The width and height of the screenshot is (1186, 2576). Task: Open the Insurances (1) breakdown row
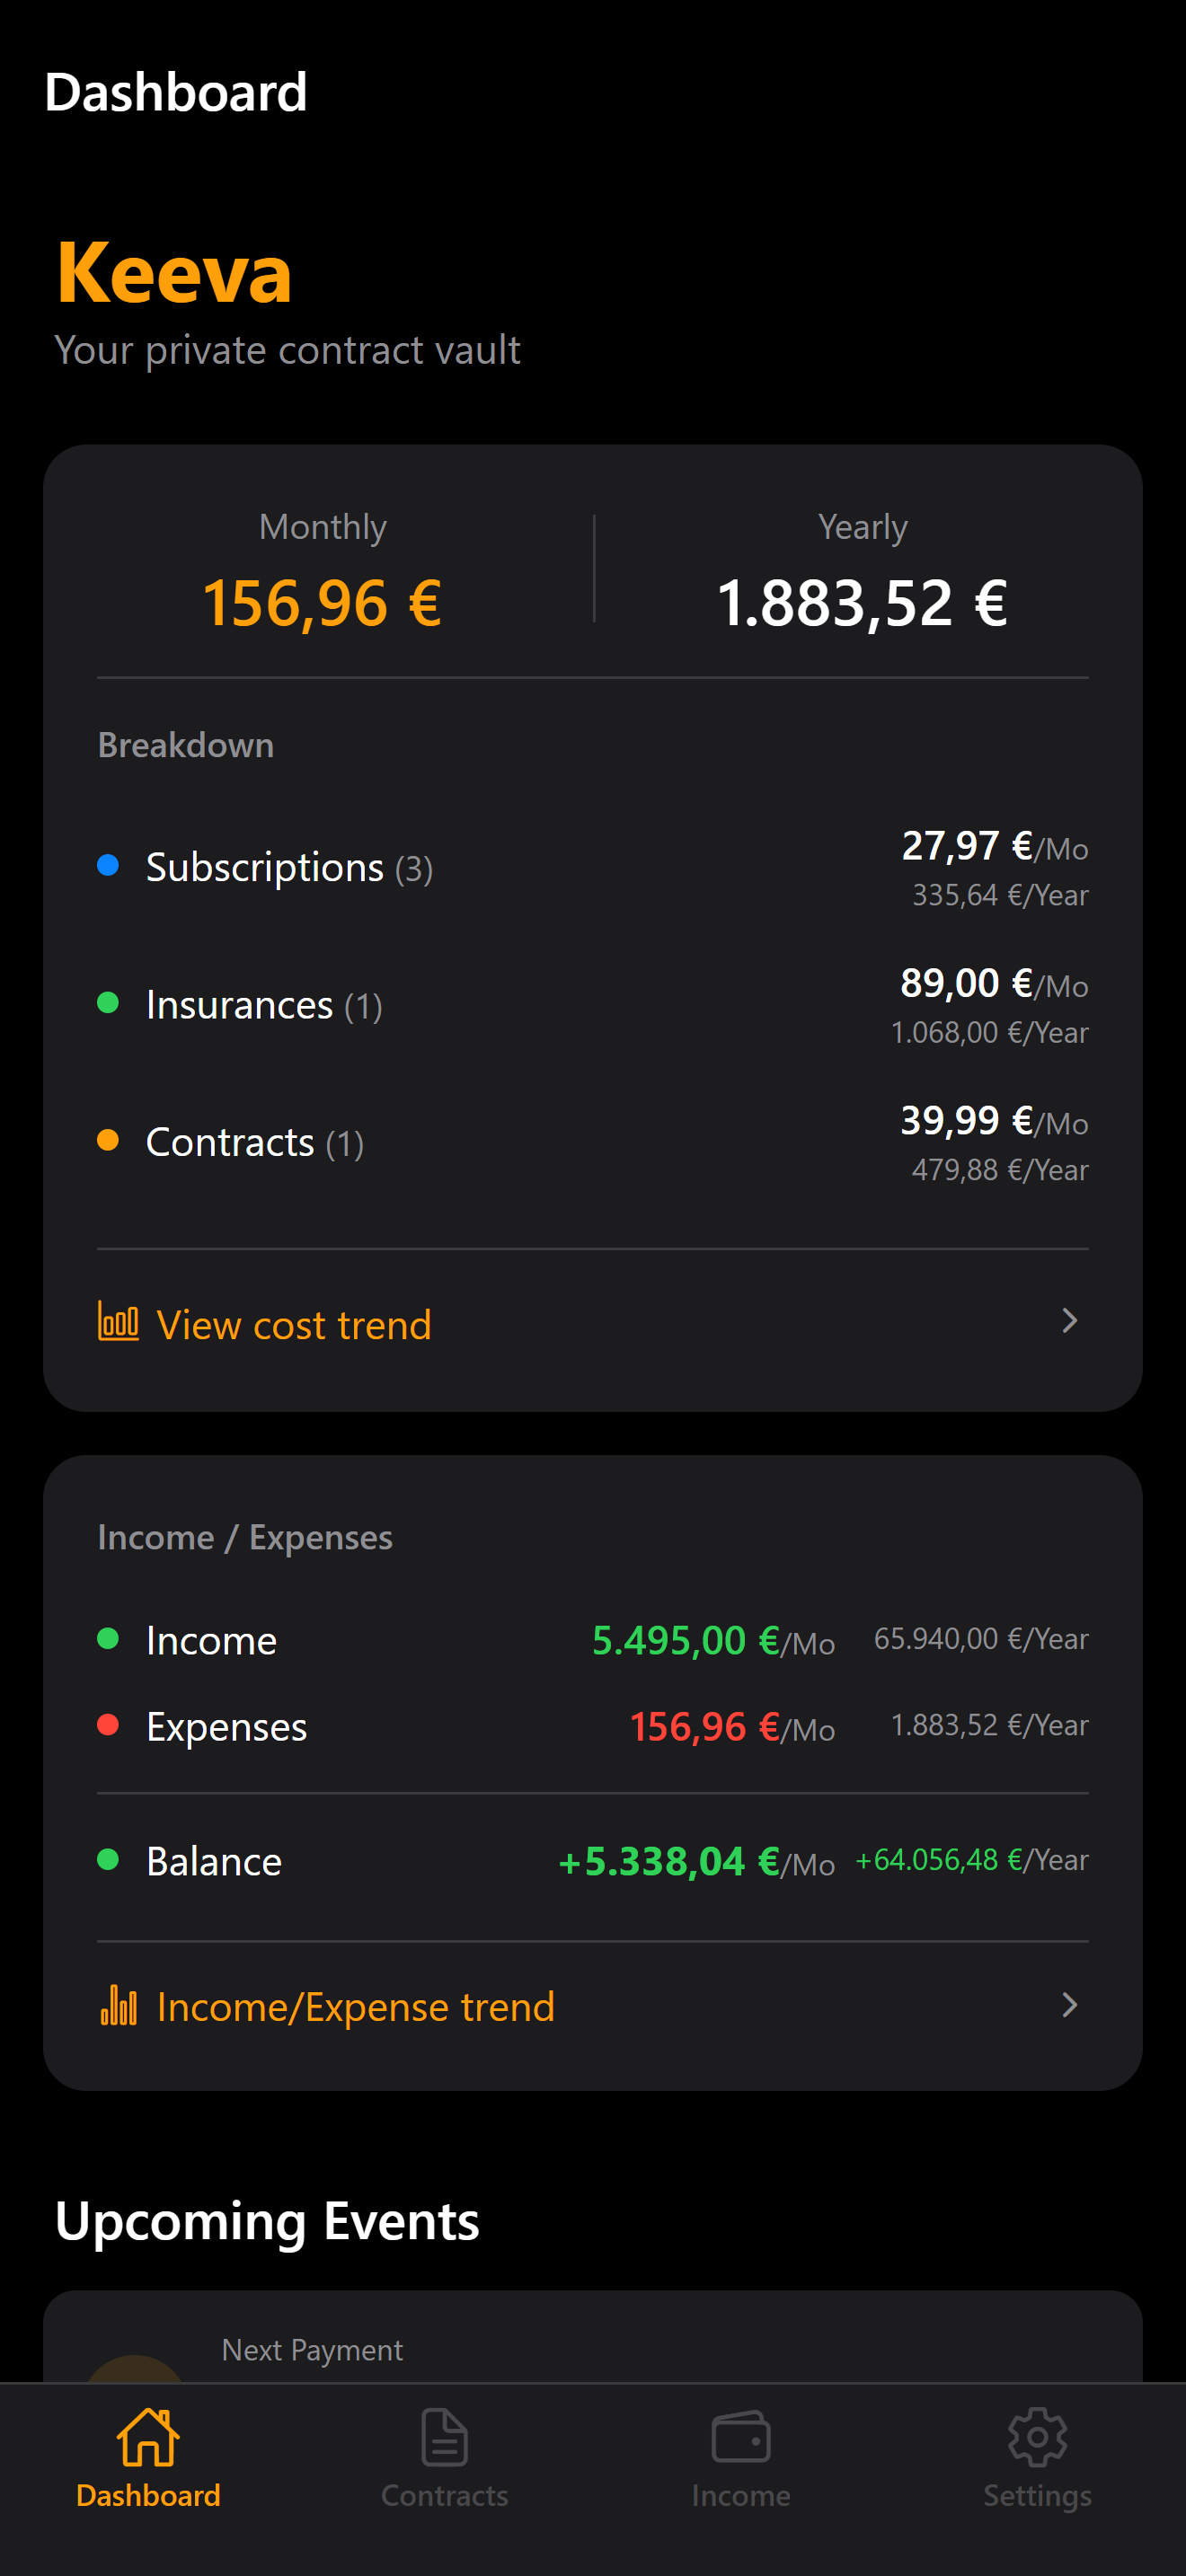pos(593,1005)
